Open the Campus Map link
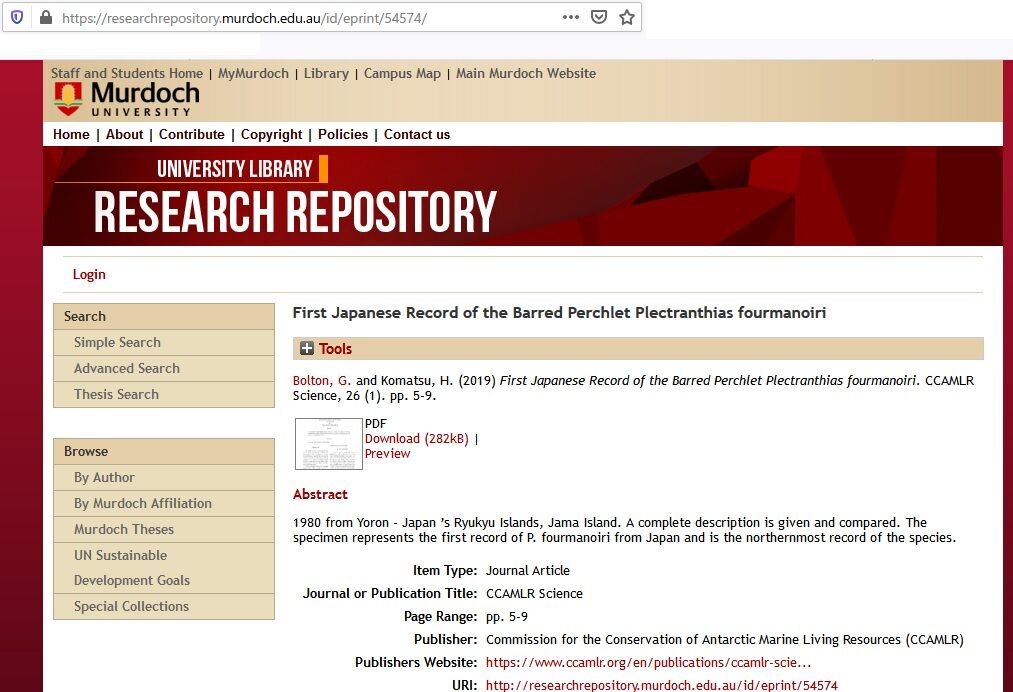The image size is (1013, 692). (402, 74)
